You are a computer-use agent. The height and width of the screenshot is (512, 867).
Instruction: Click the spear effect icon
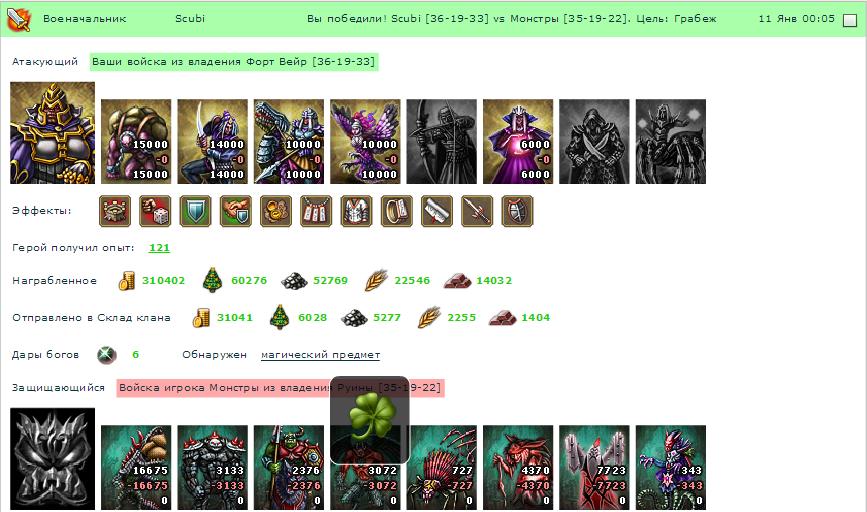(x=477, y=211)
